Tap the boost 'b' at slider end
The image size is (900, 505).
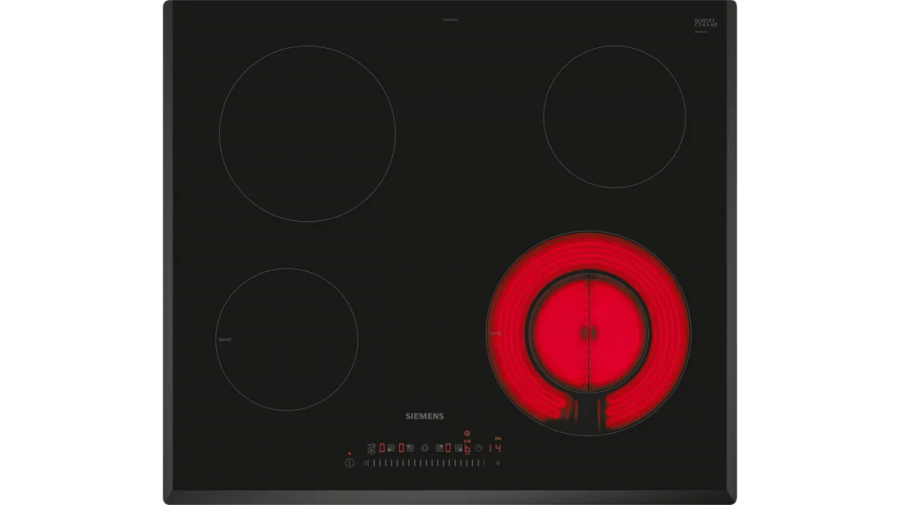(x=498, y=463)
